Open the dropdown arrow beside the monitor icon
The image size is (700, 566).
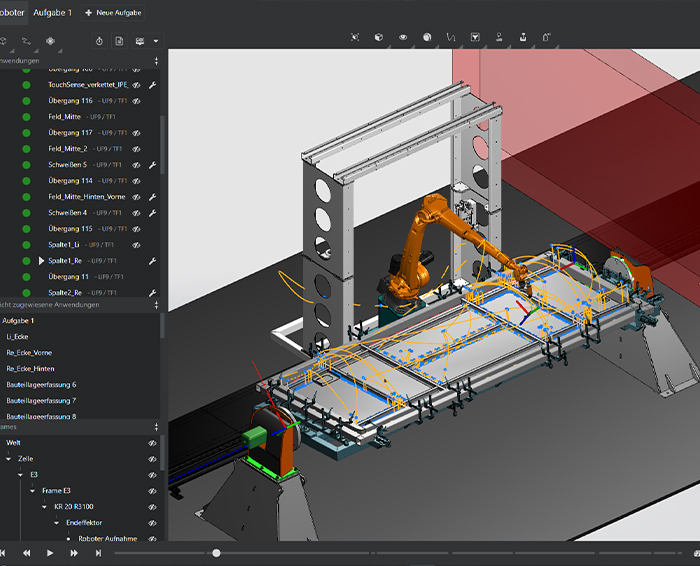click(x=155, y=42)
